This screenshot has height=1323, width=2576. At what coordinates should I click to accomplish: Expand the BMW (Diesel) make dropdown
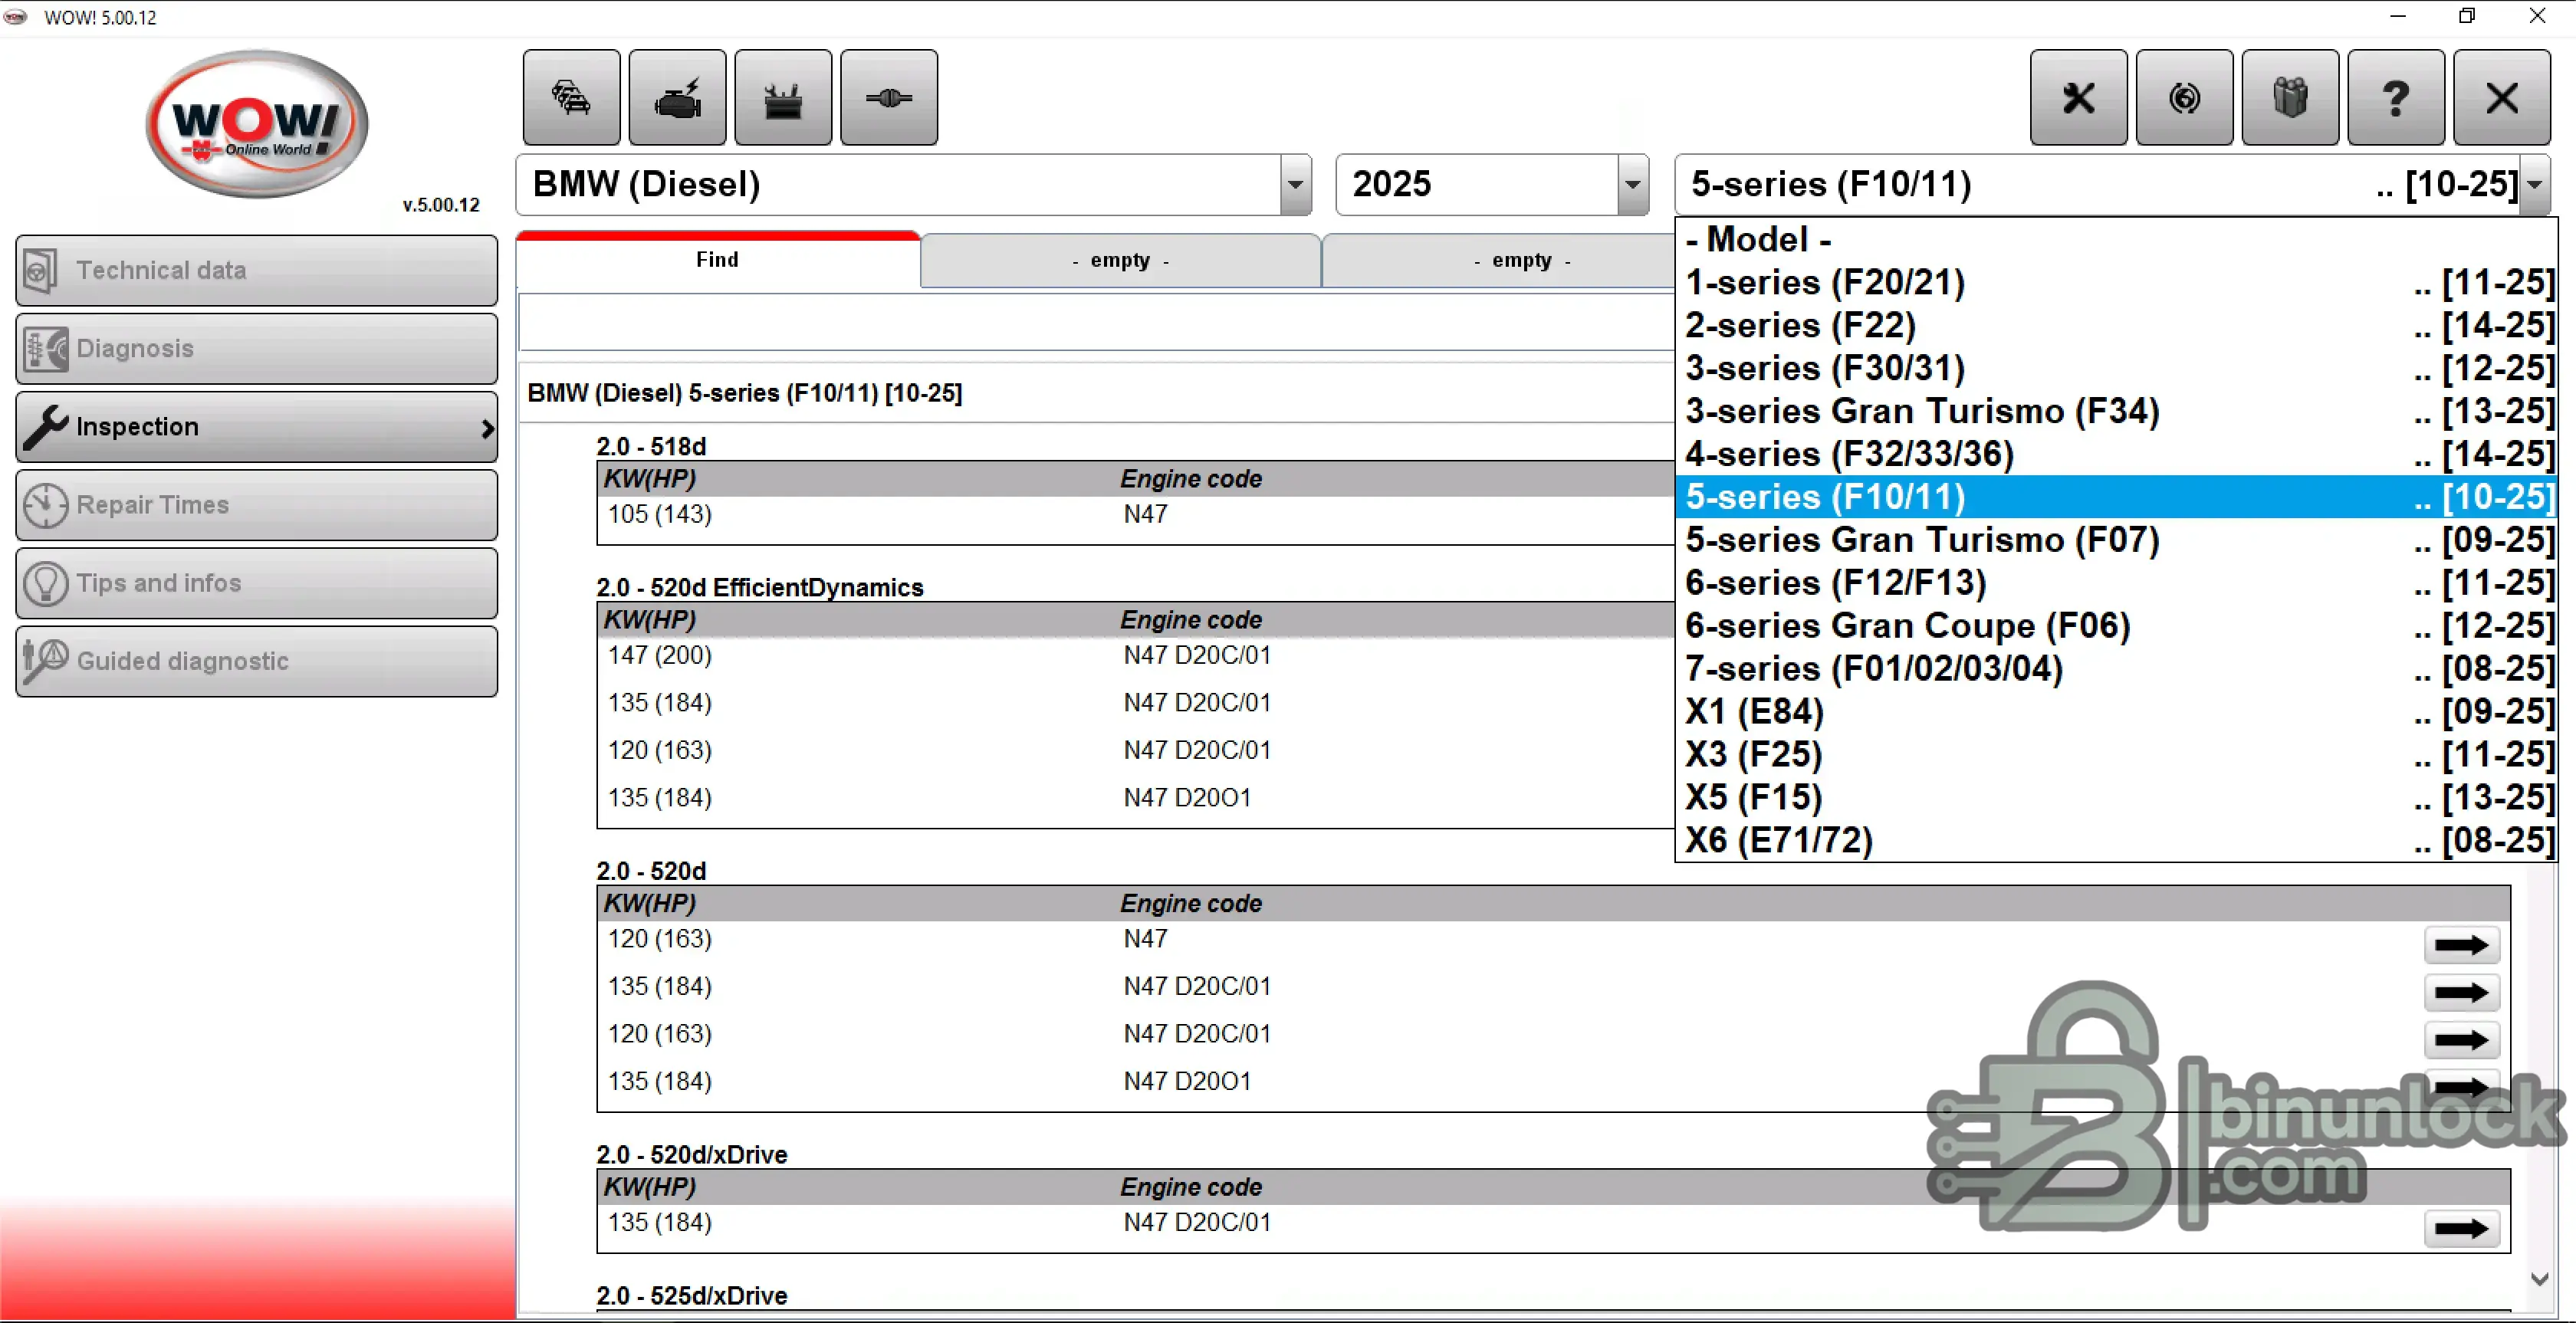point(1295,184)
